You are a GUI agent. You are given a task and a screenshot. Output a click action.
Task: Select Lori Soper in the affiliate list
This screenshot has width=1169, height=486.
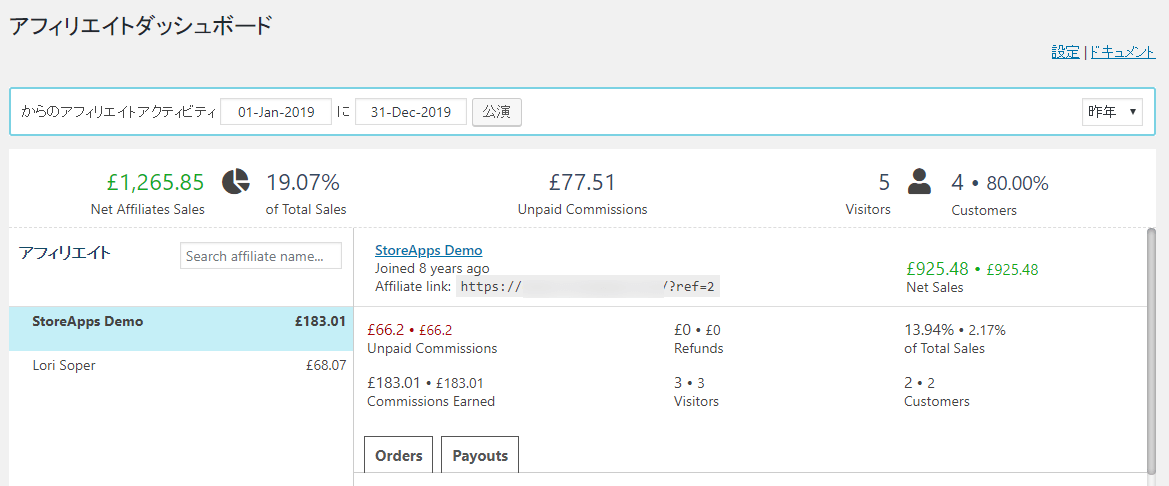tap(181, 365)
